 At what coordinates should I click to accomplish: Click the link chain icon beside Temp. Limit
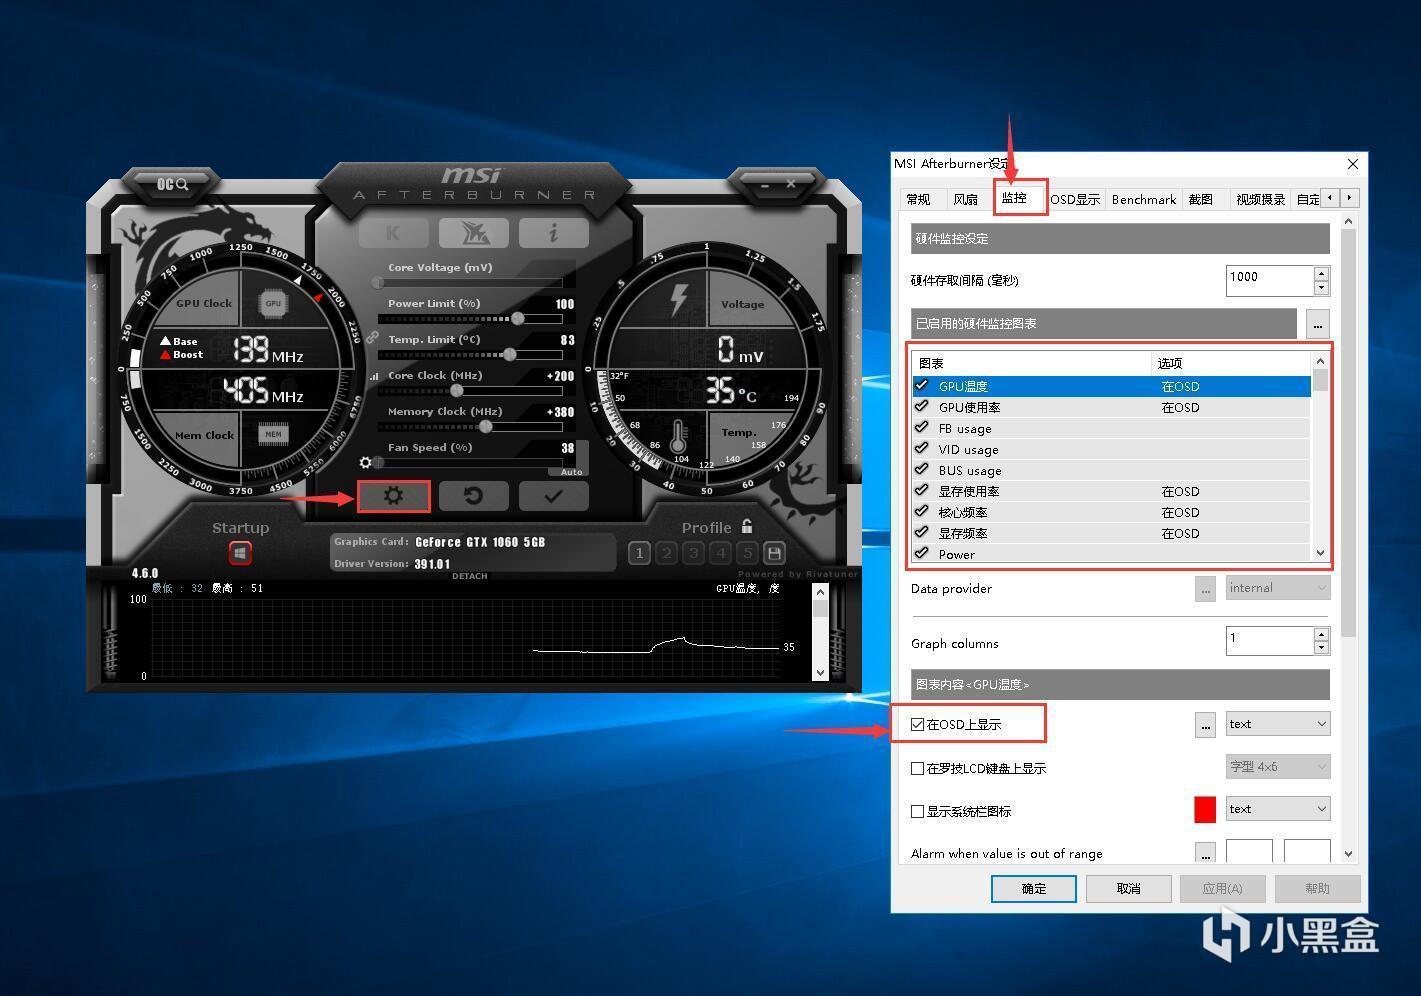tap(372, 339)
